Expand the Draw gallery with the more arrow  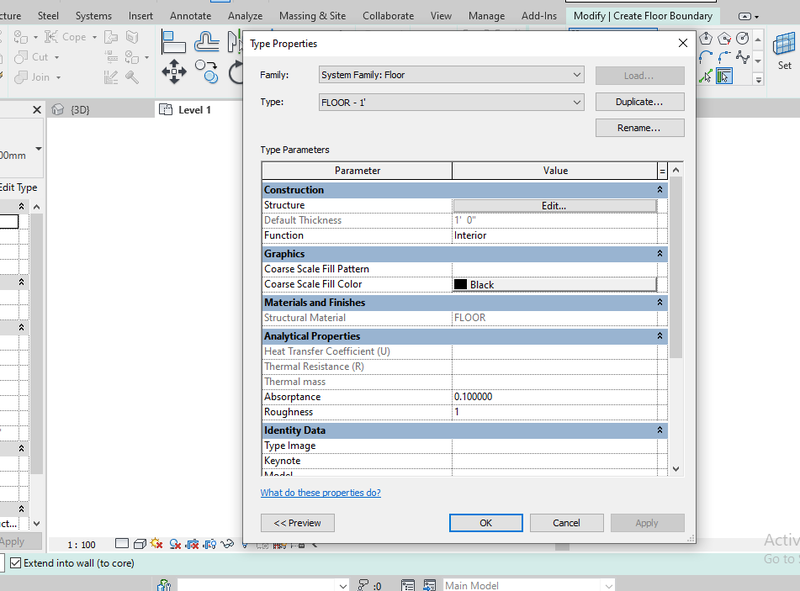(x=758, y=80)
